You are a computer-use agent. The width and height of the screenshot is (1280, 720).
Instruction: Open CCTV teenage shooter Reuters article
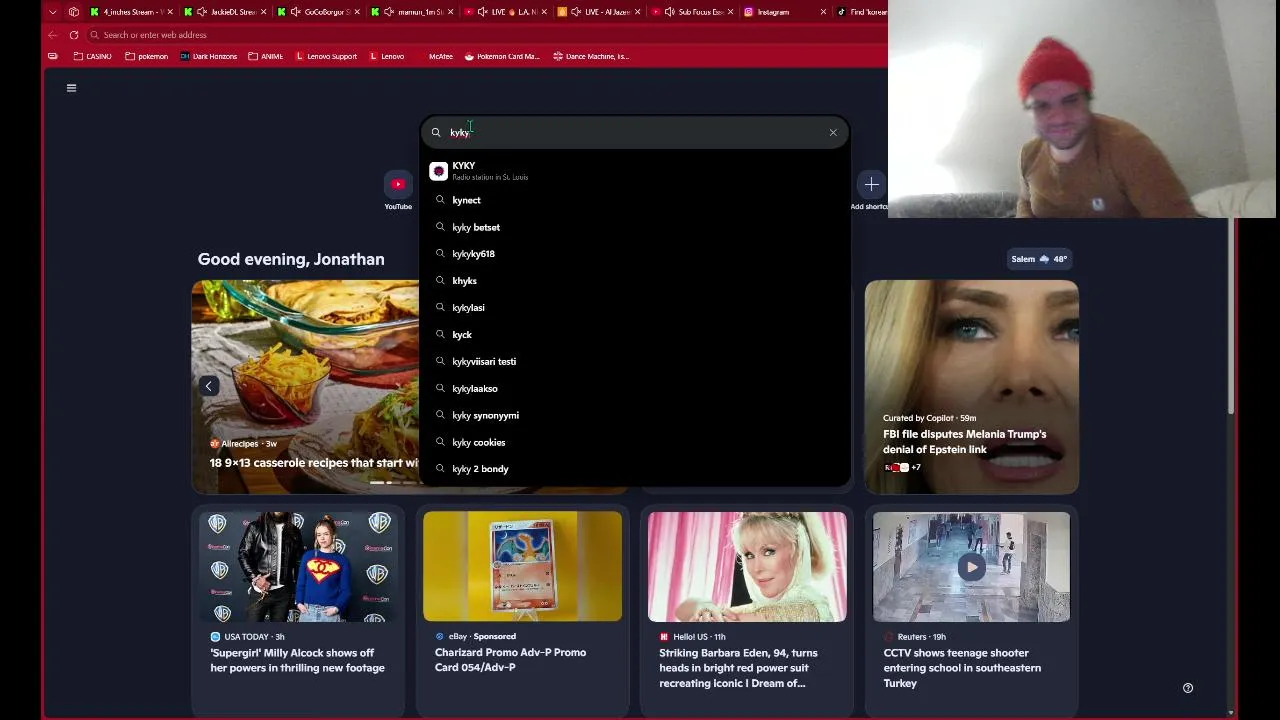click(962, 668)
